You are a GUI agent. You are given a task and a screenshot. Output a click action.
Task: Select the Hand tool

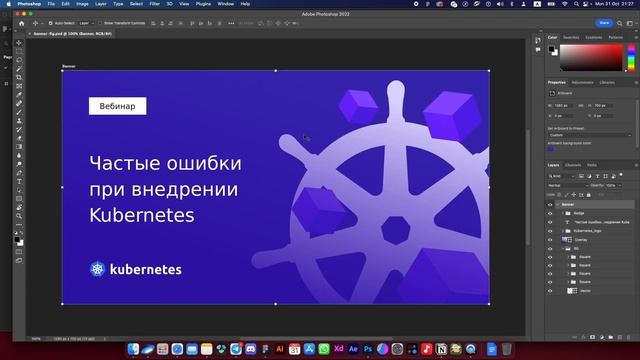click(19, 207)
